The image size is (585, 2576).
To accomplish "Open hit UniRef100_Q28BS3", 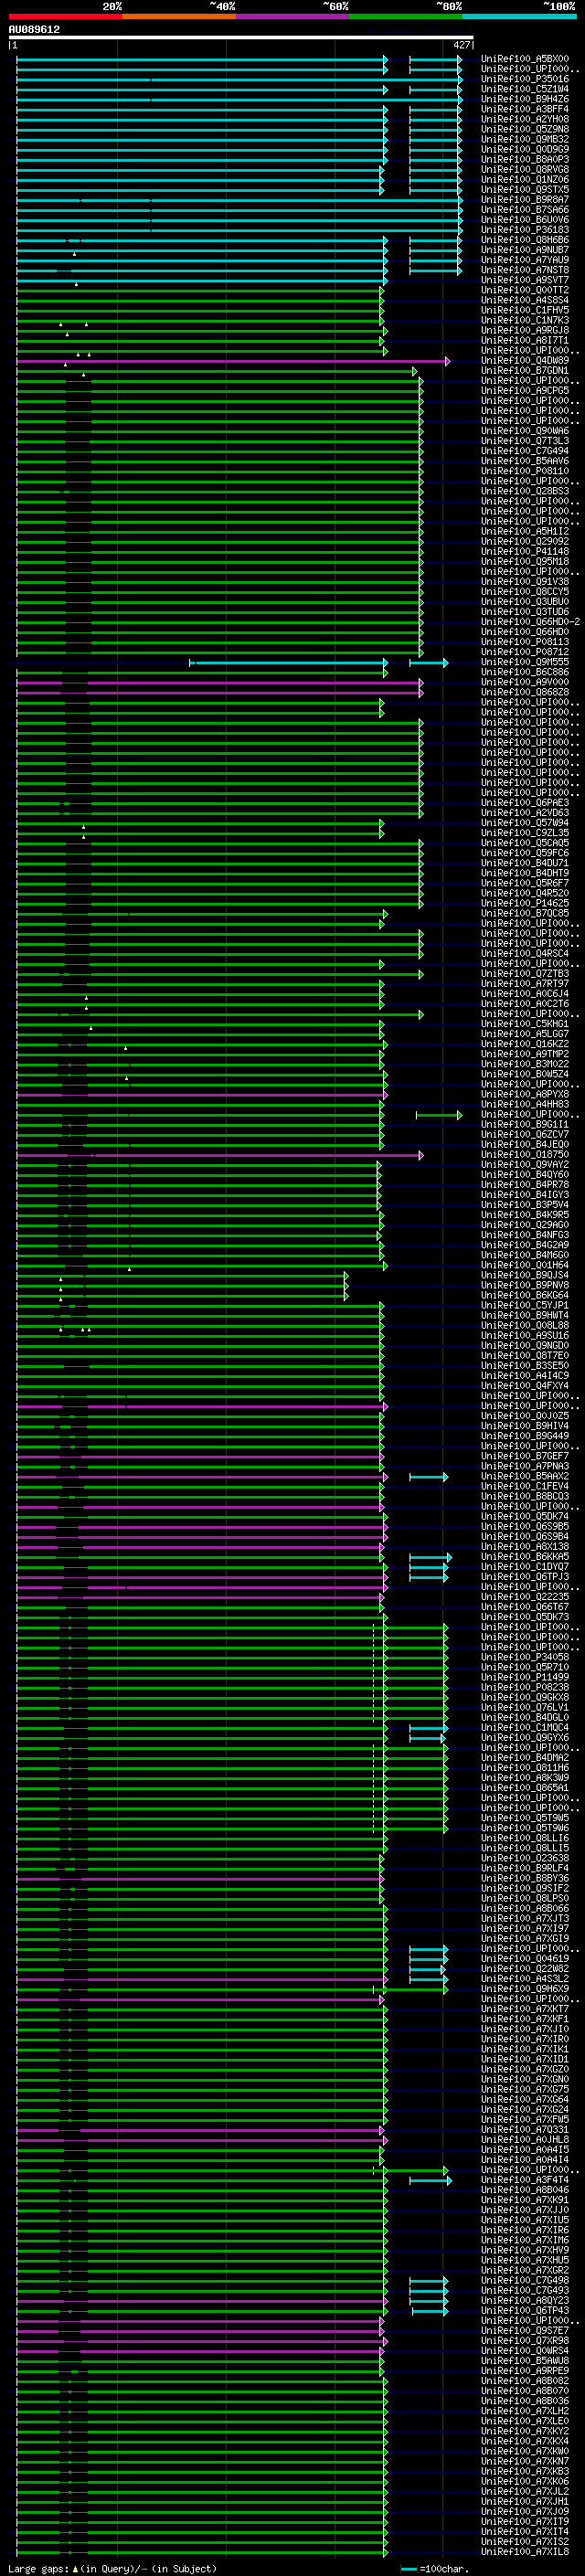I will point(524,491).
